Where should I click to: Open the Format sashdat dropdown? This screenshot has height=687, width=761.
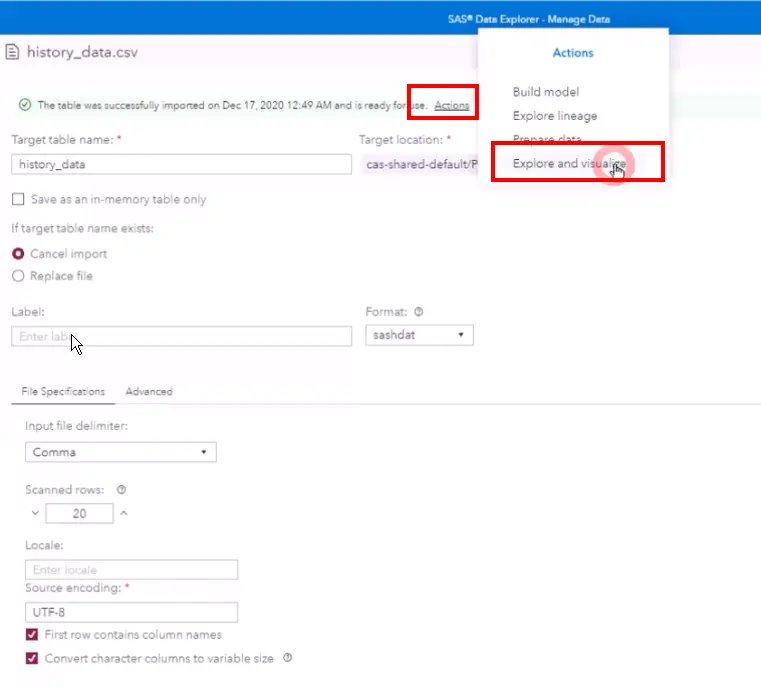(418, 336)
